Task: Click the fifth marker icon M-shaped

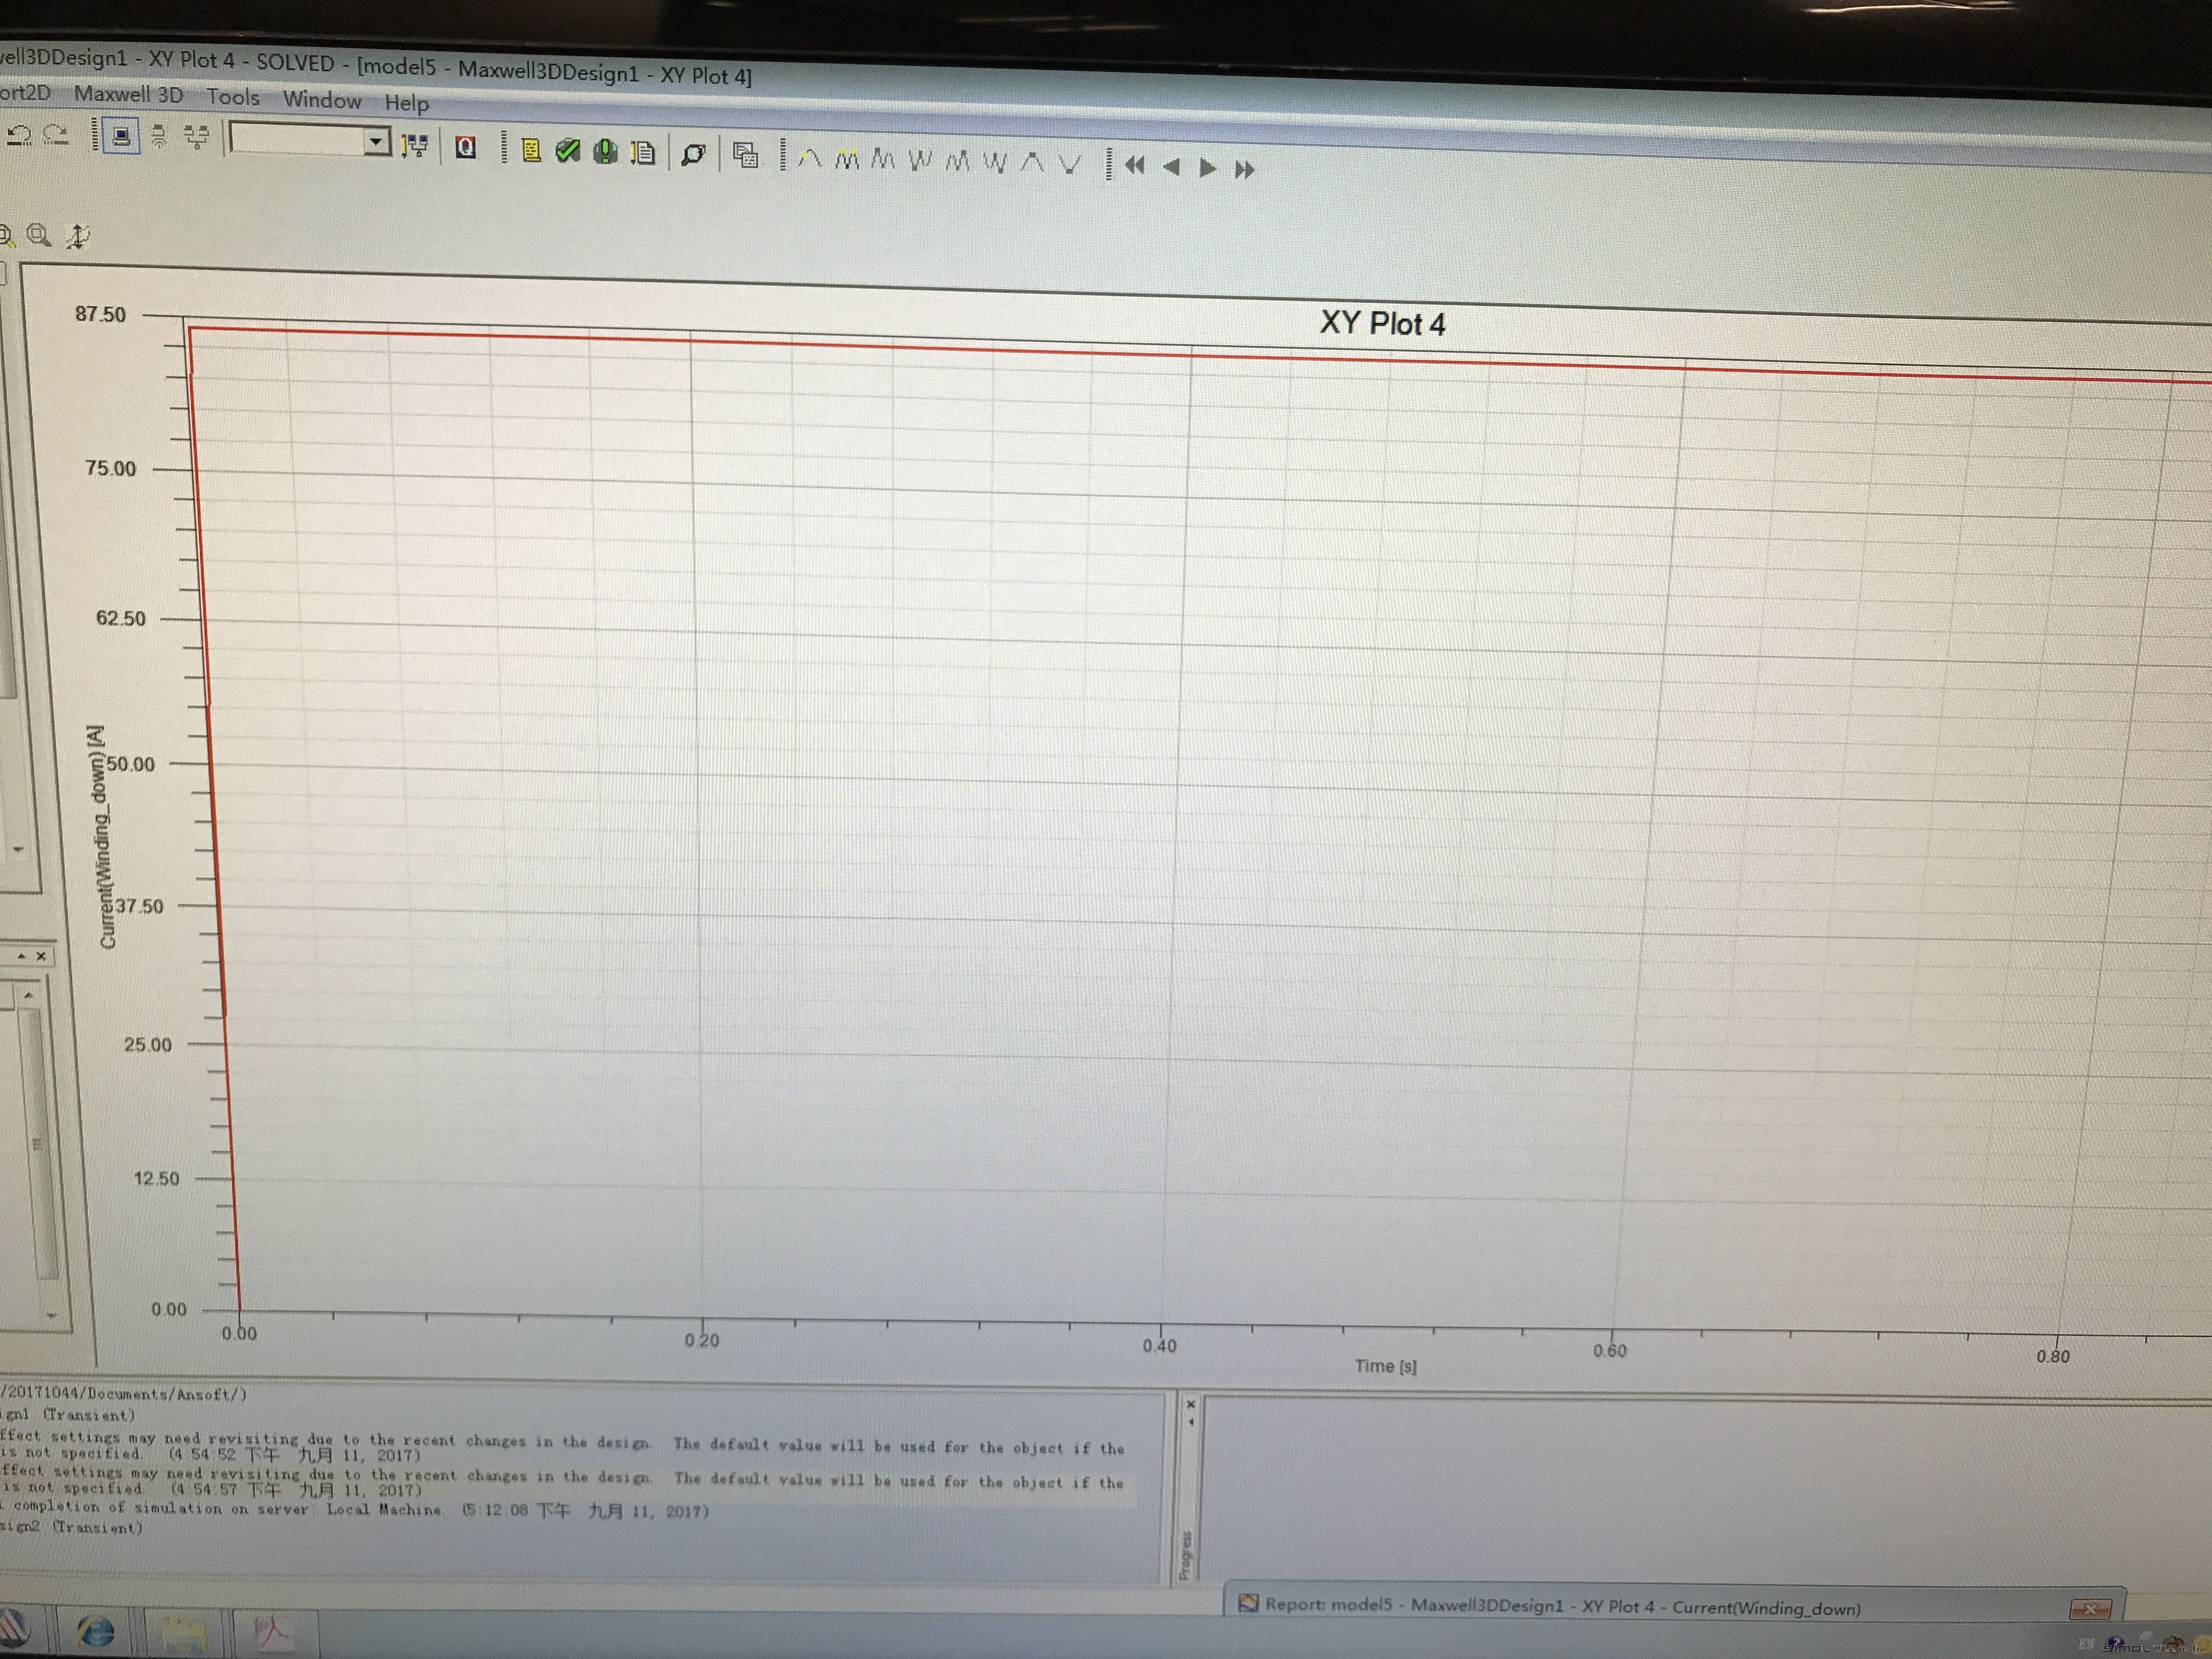Action: coord(957,161)
